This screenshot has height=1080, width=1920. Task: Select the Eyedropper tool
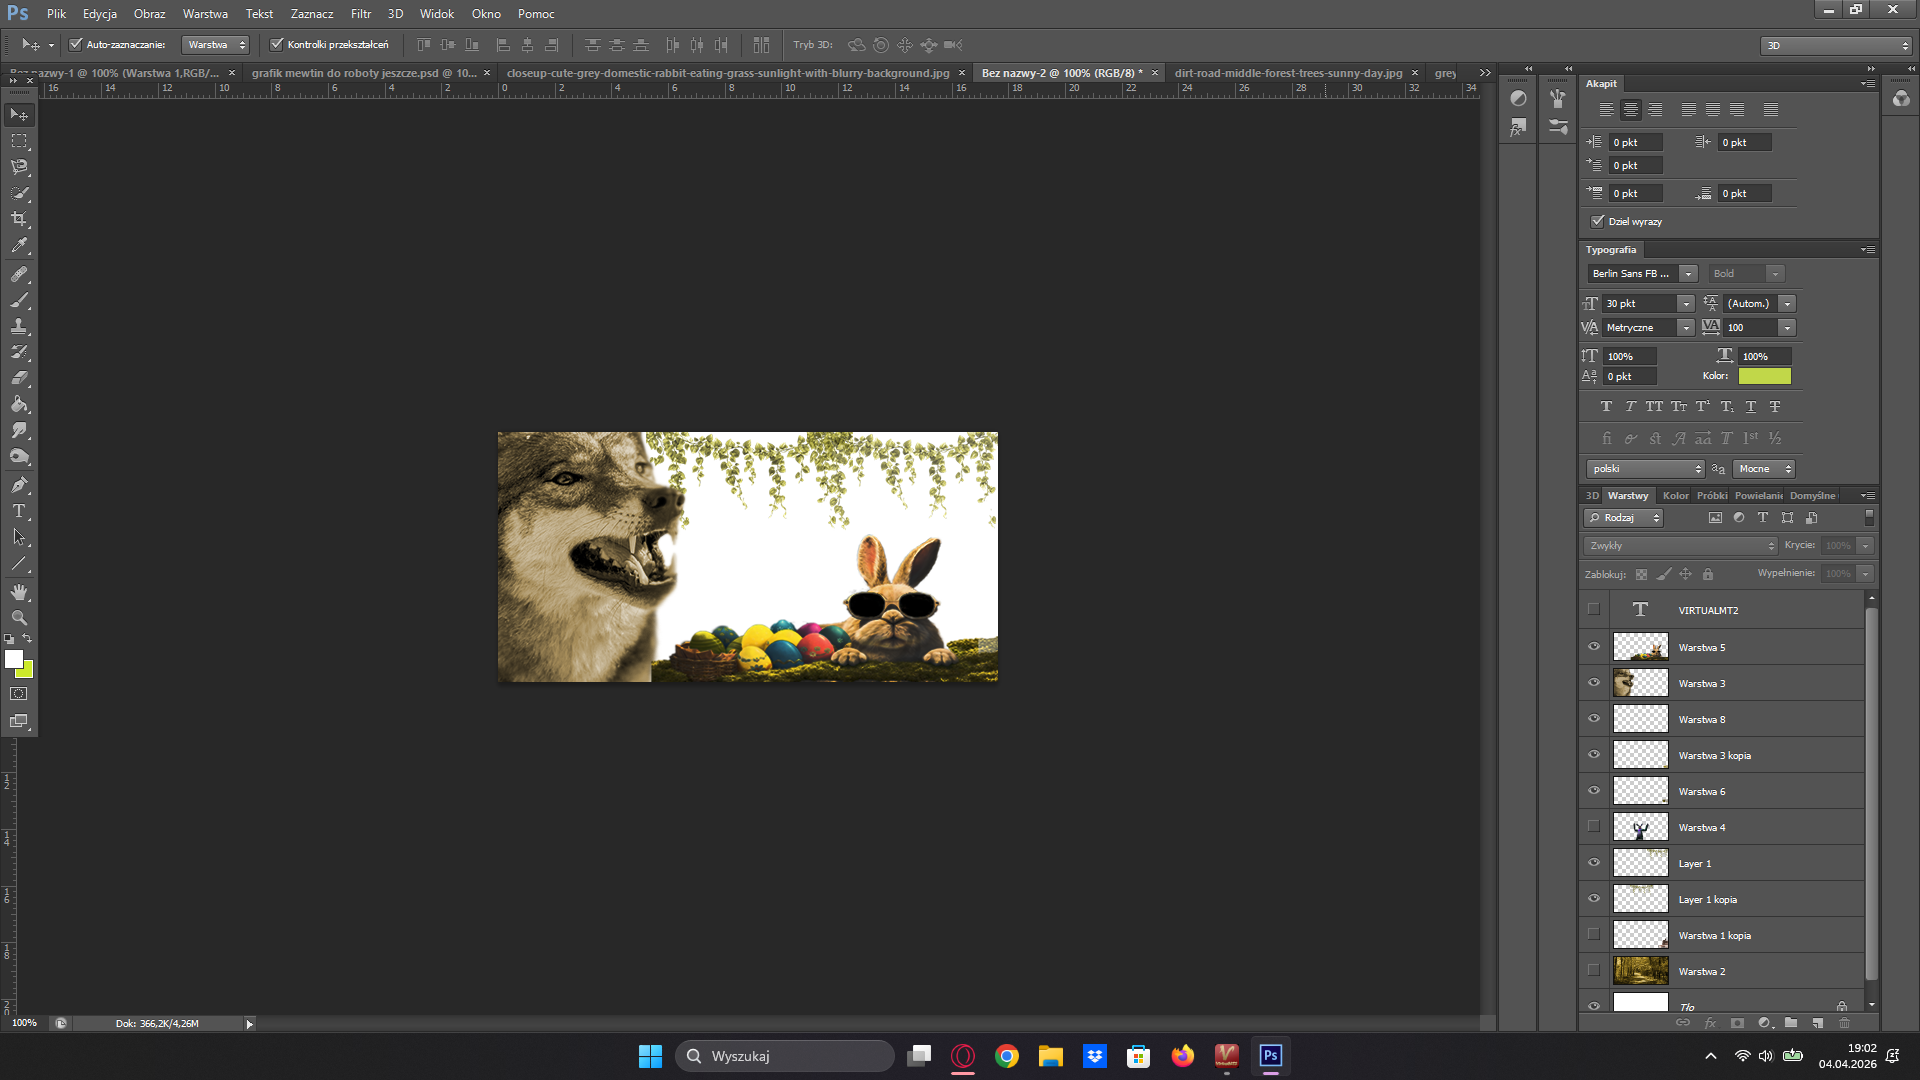19,245
